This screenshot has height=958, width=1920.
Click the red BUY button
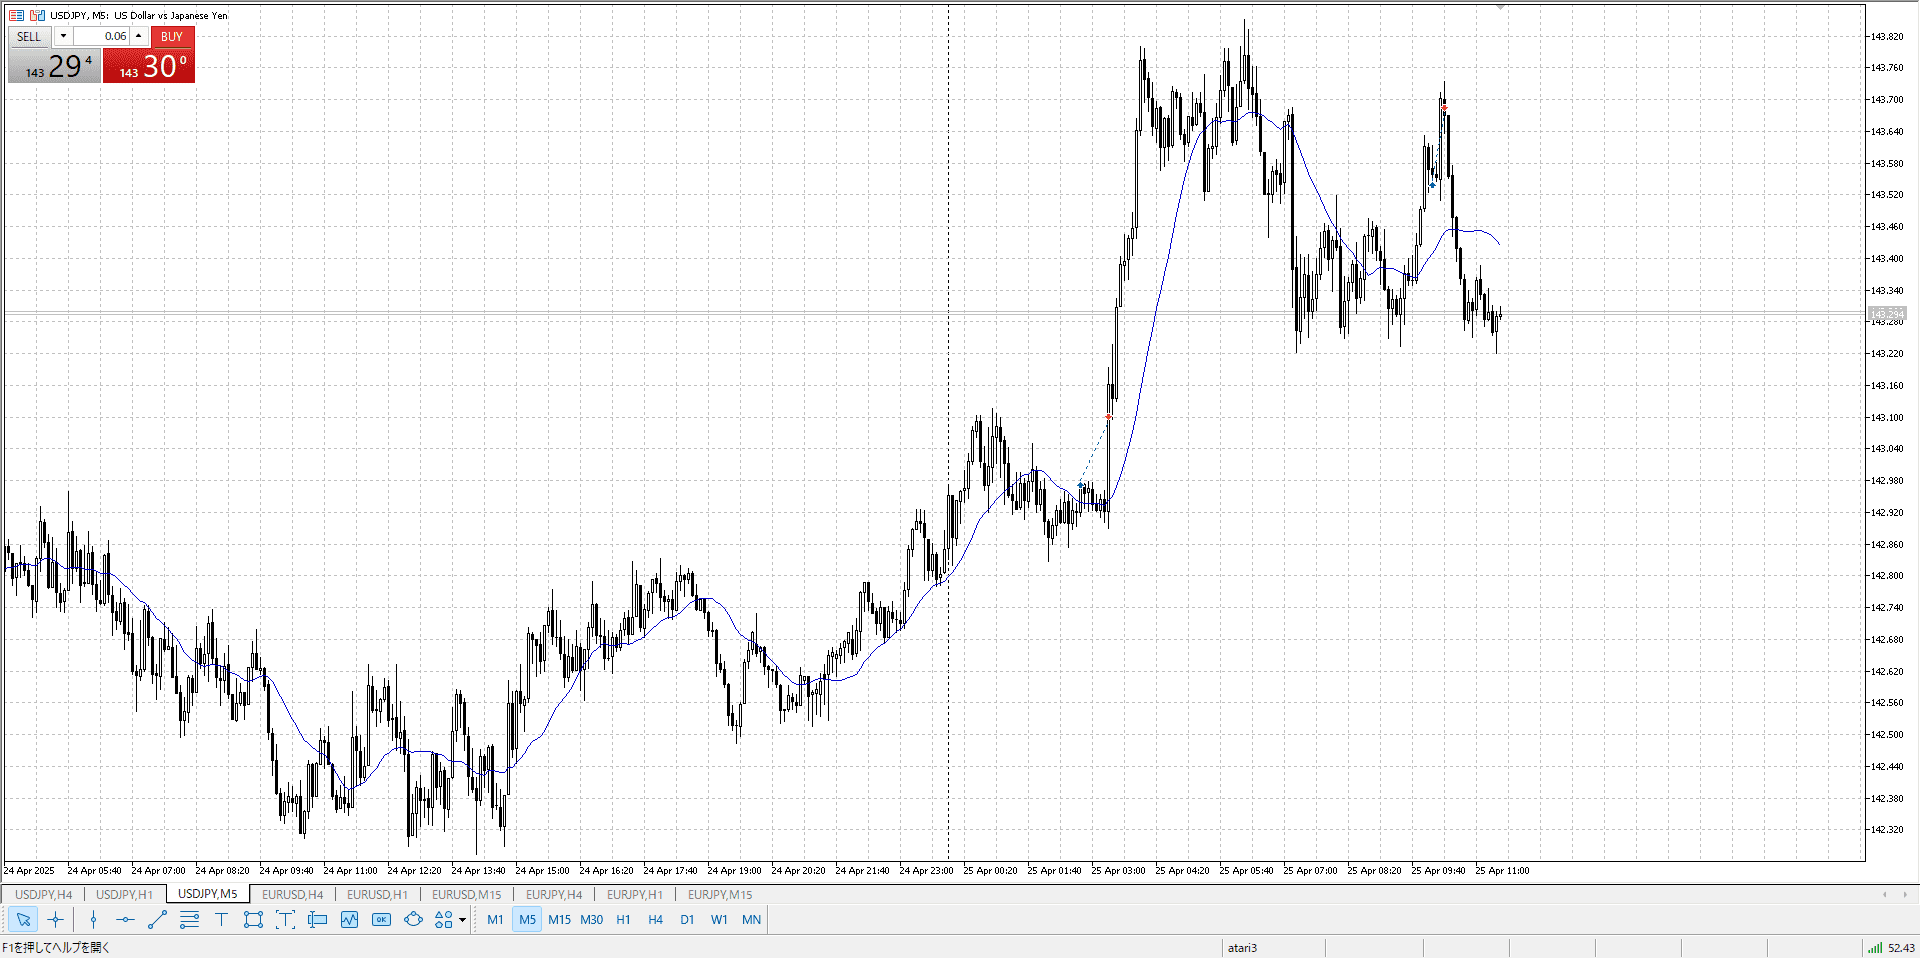click(x=172, y=37)
